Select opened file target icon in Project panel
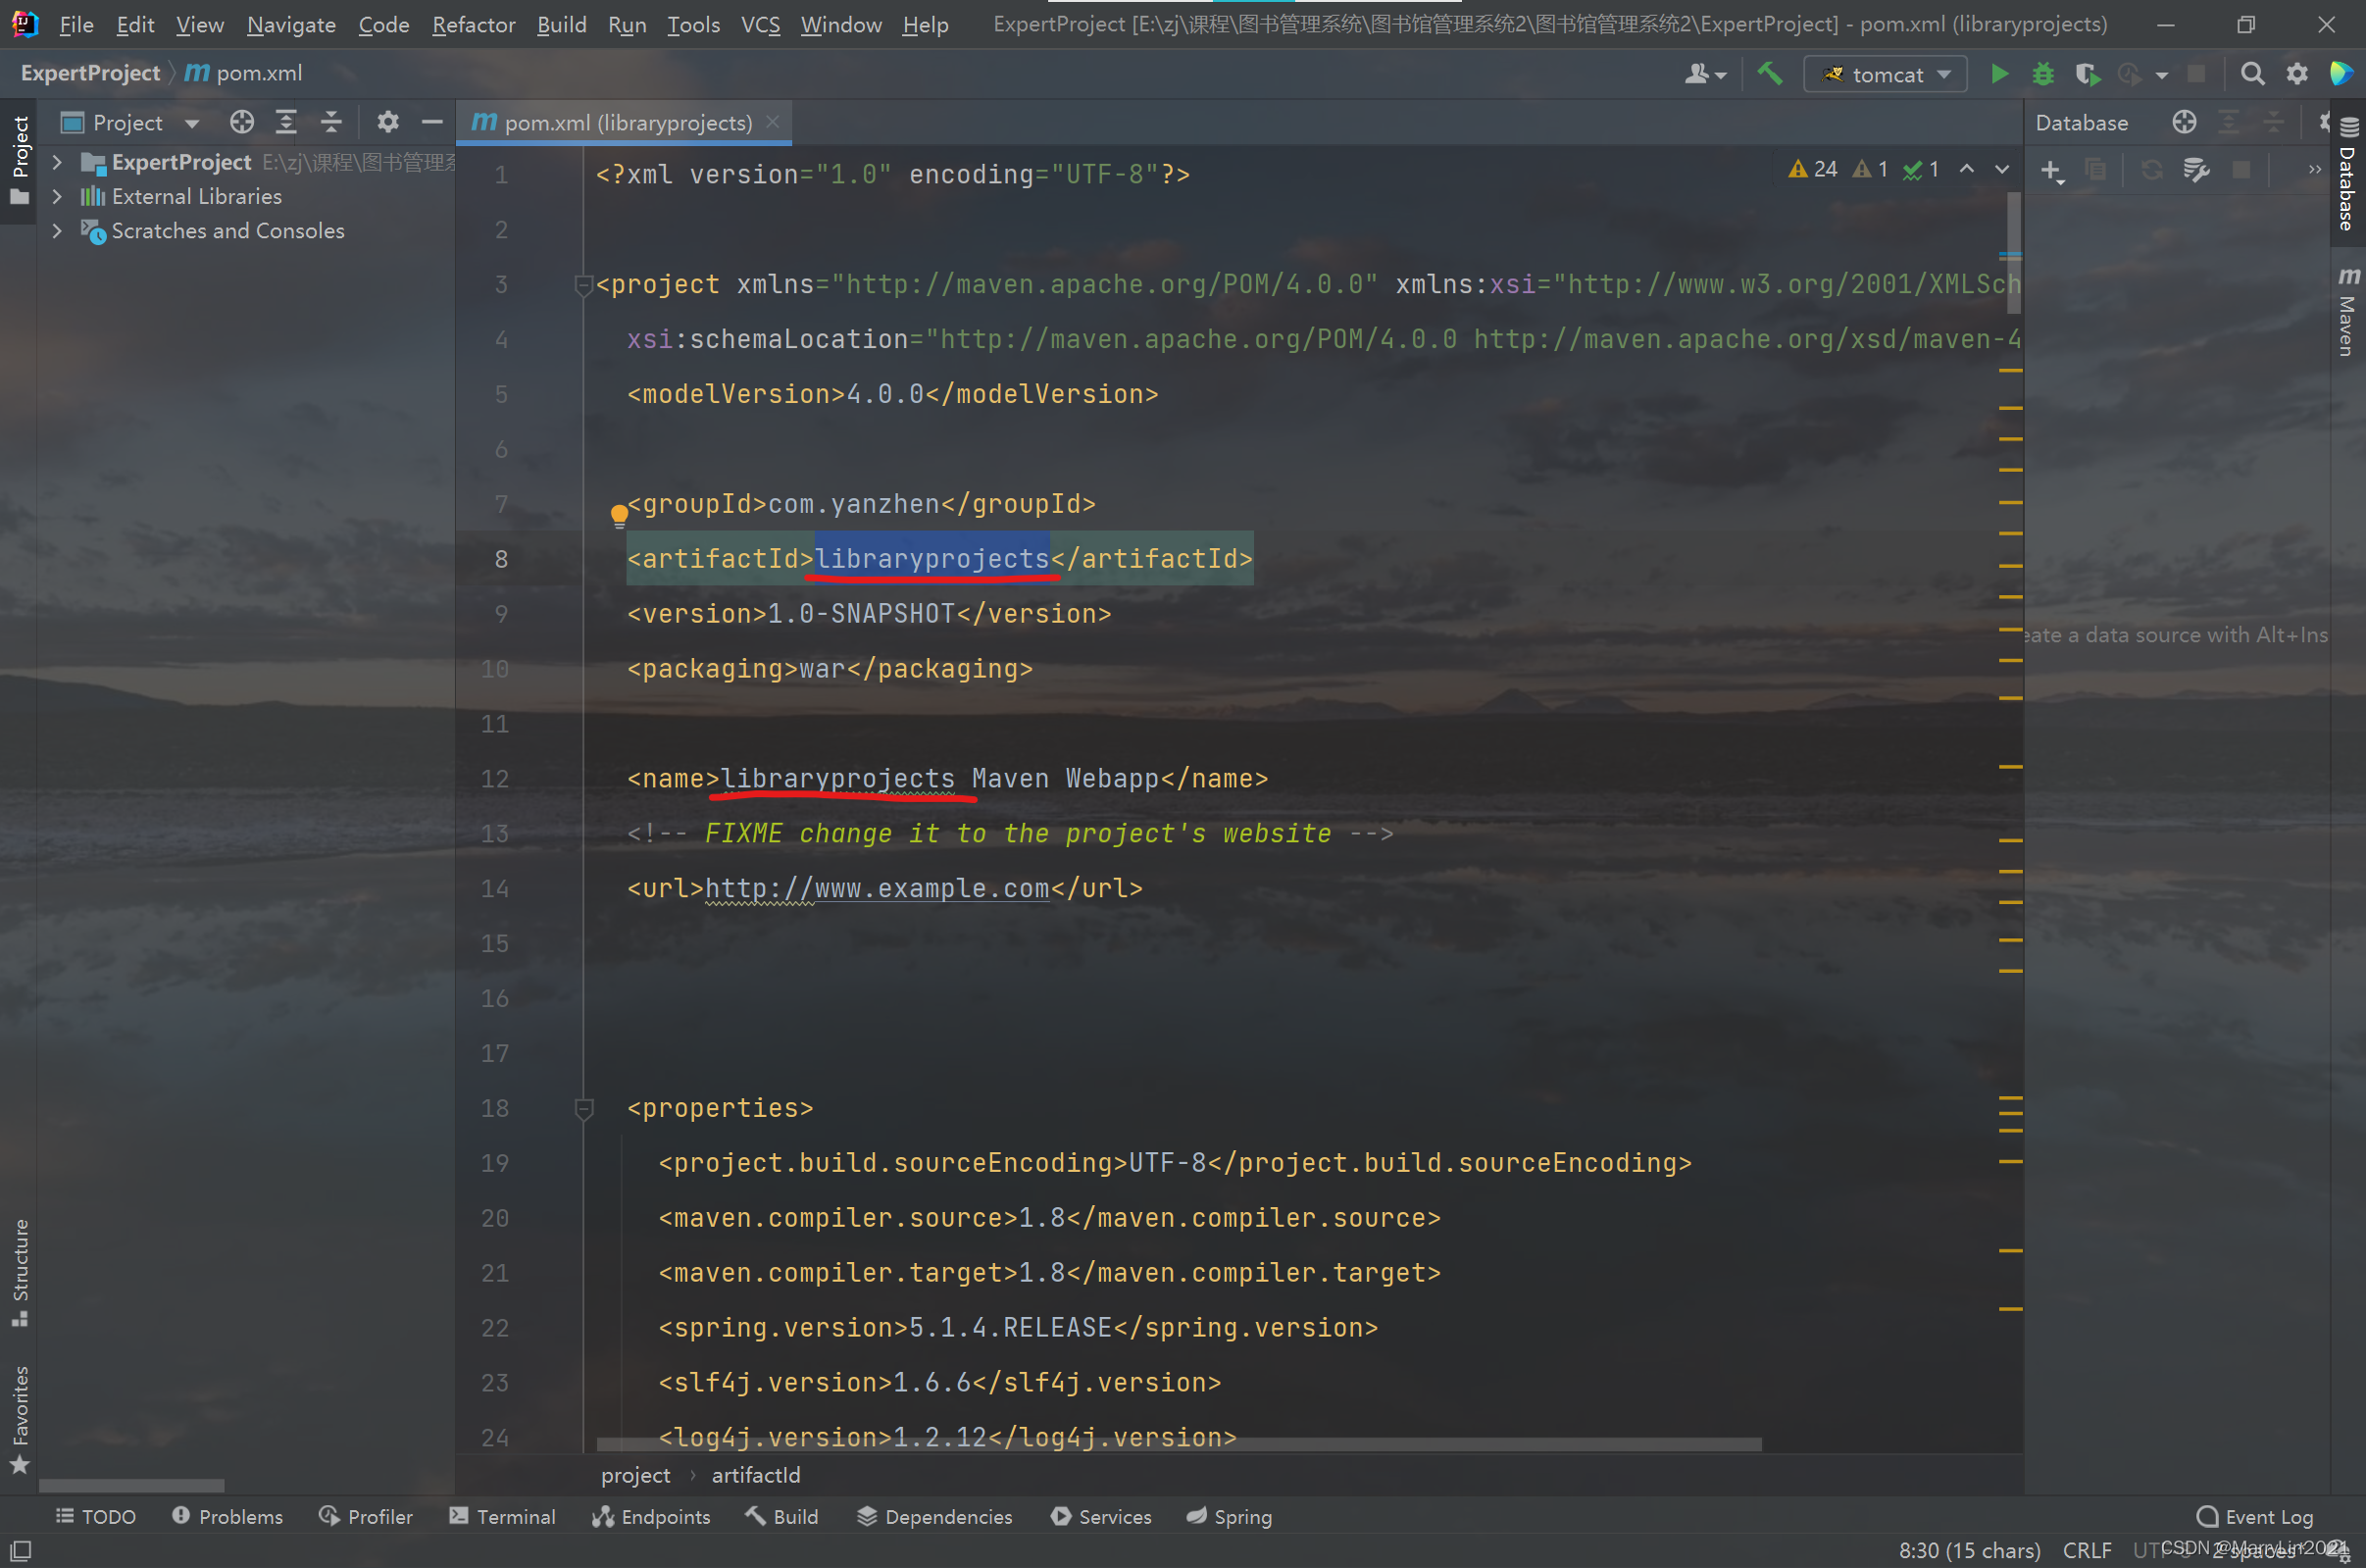Image resolution: width=2366 pixels, height=1568 pixels. click(241, 122)
